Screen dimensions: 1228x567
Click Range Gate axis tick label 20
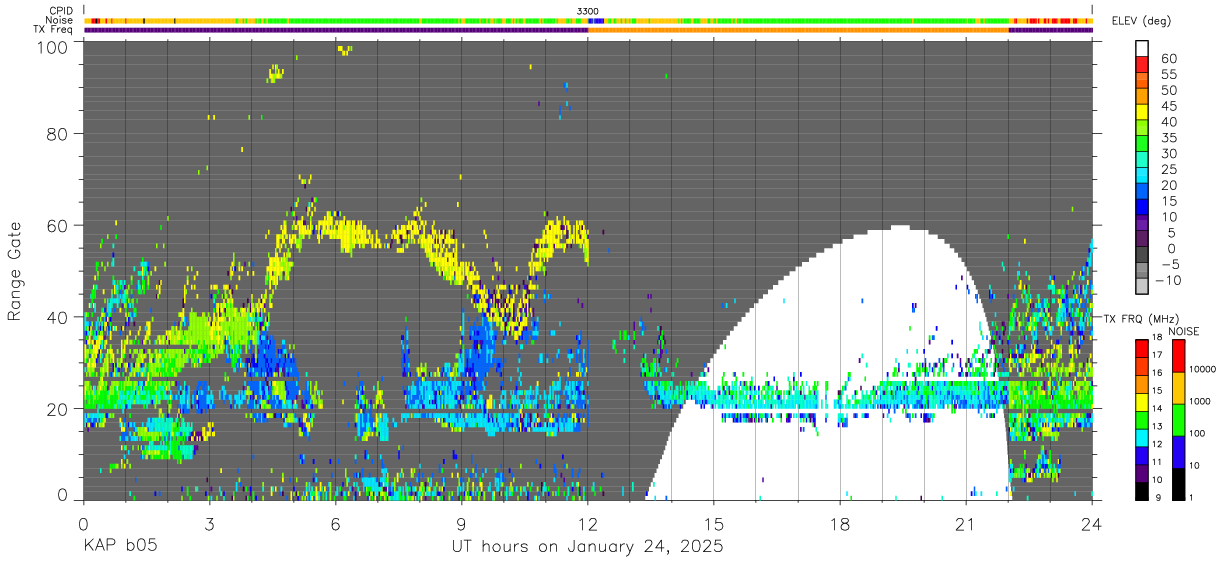pyautogui.click(x=58, y=408)
